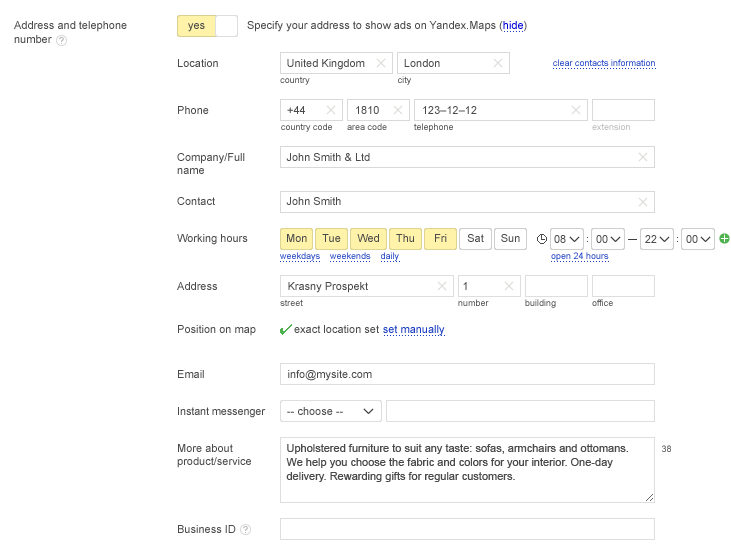Enable Sunday as a working day

(510, 238)
